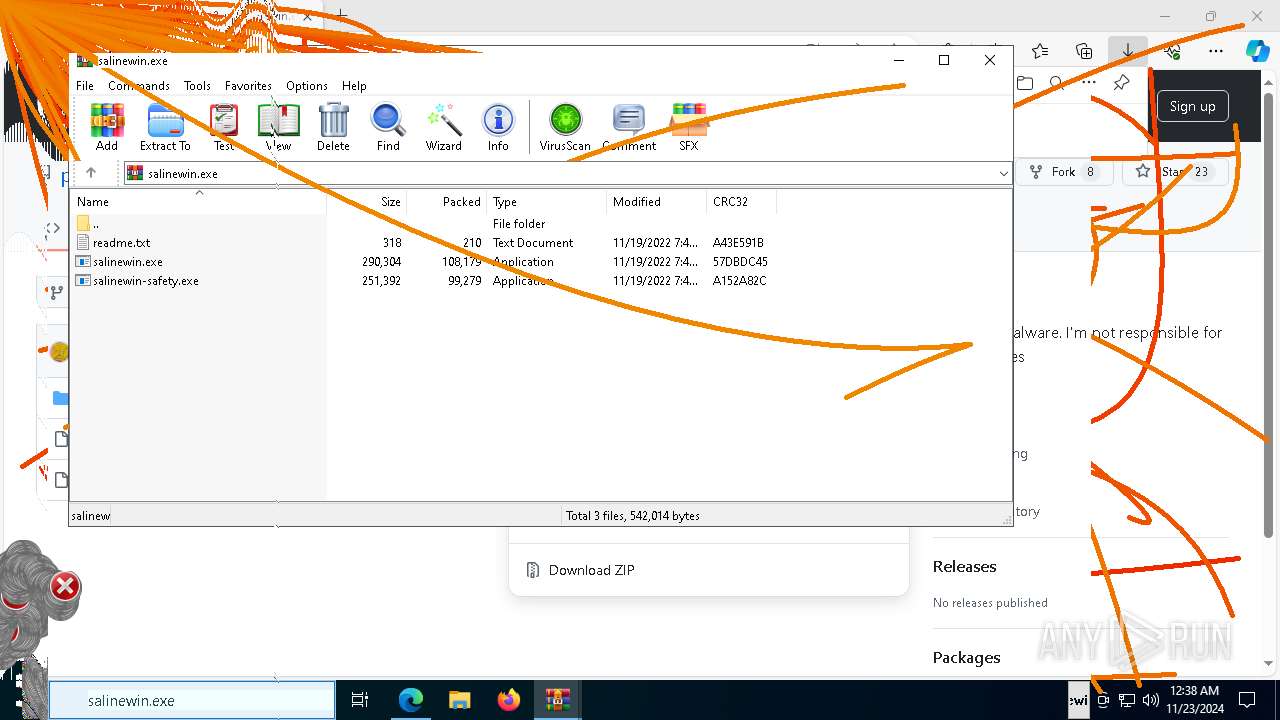Go up one folder level arrow
The height and width of the screenshot is (720, 1280).
tap(90, 173)
